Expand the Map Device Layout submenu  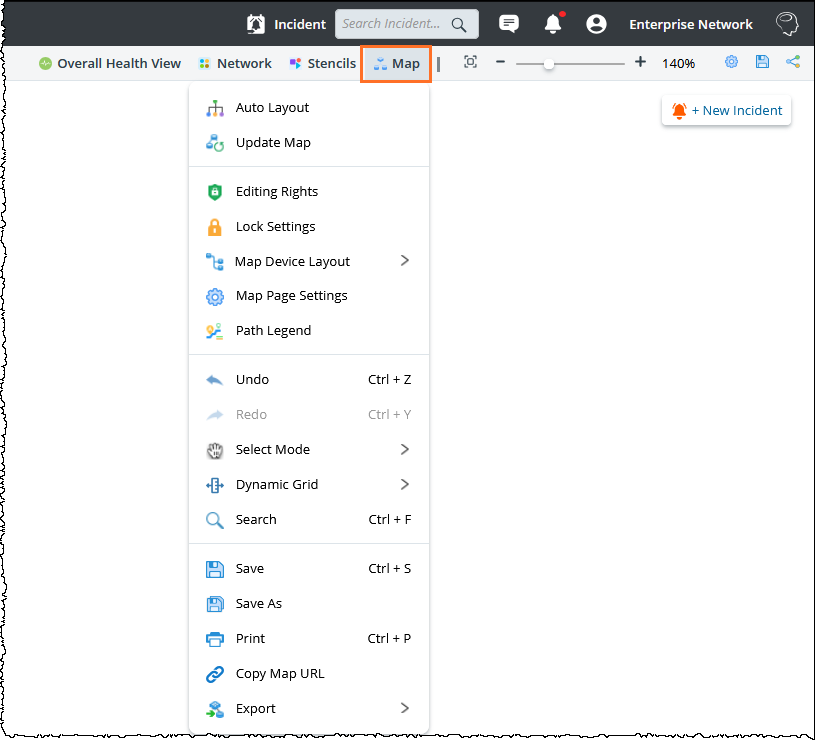coord(404,261)
